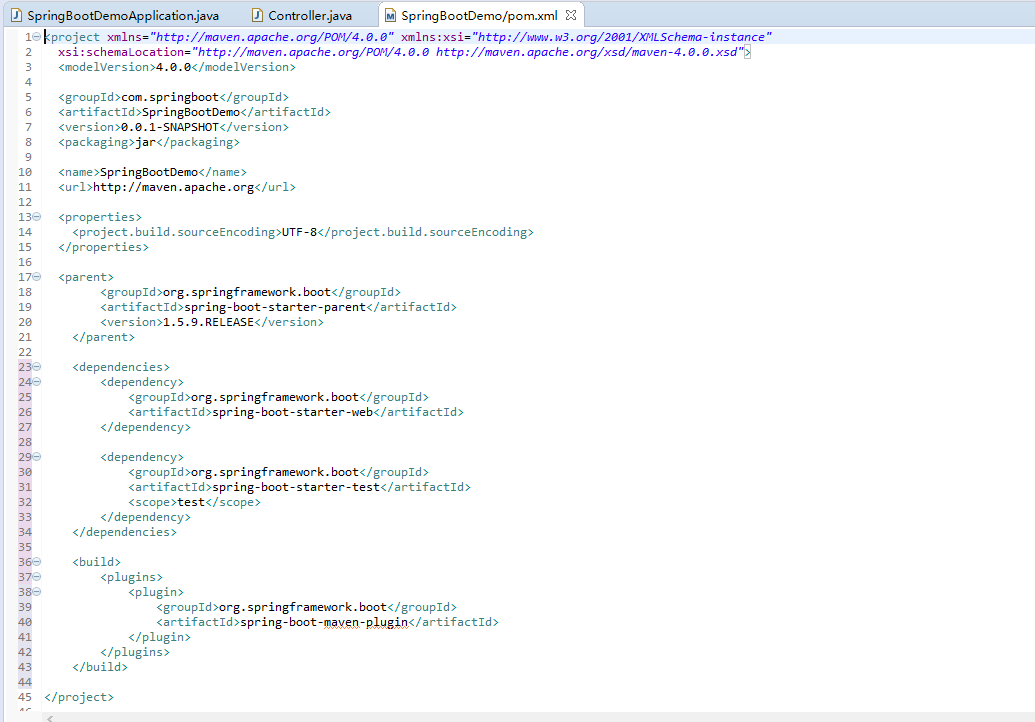The height and width of the screenshot is (722, 1035).
Task: Click the closing </build> tag on line 43
Action: [x=100, y=667]
